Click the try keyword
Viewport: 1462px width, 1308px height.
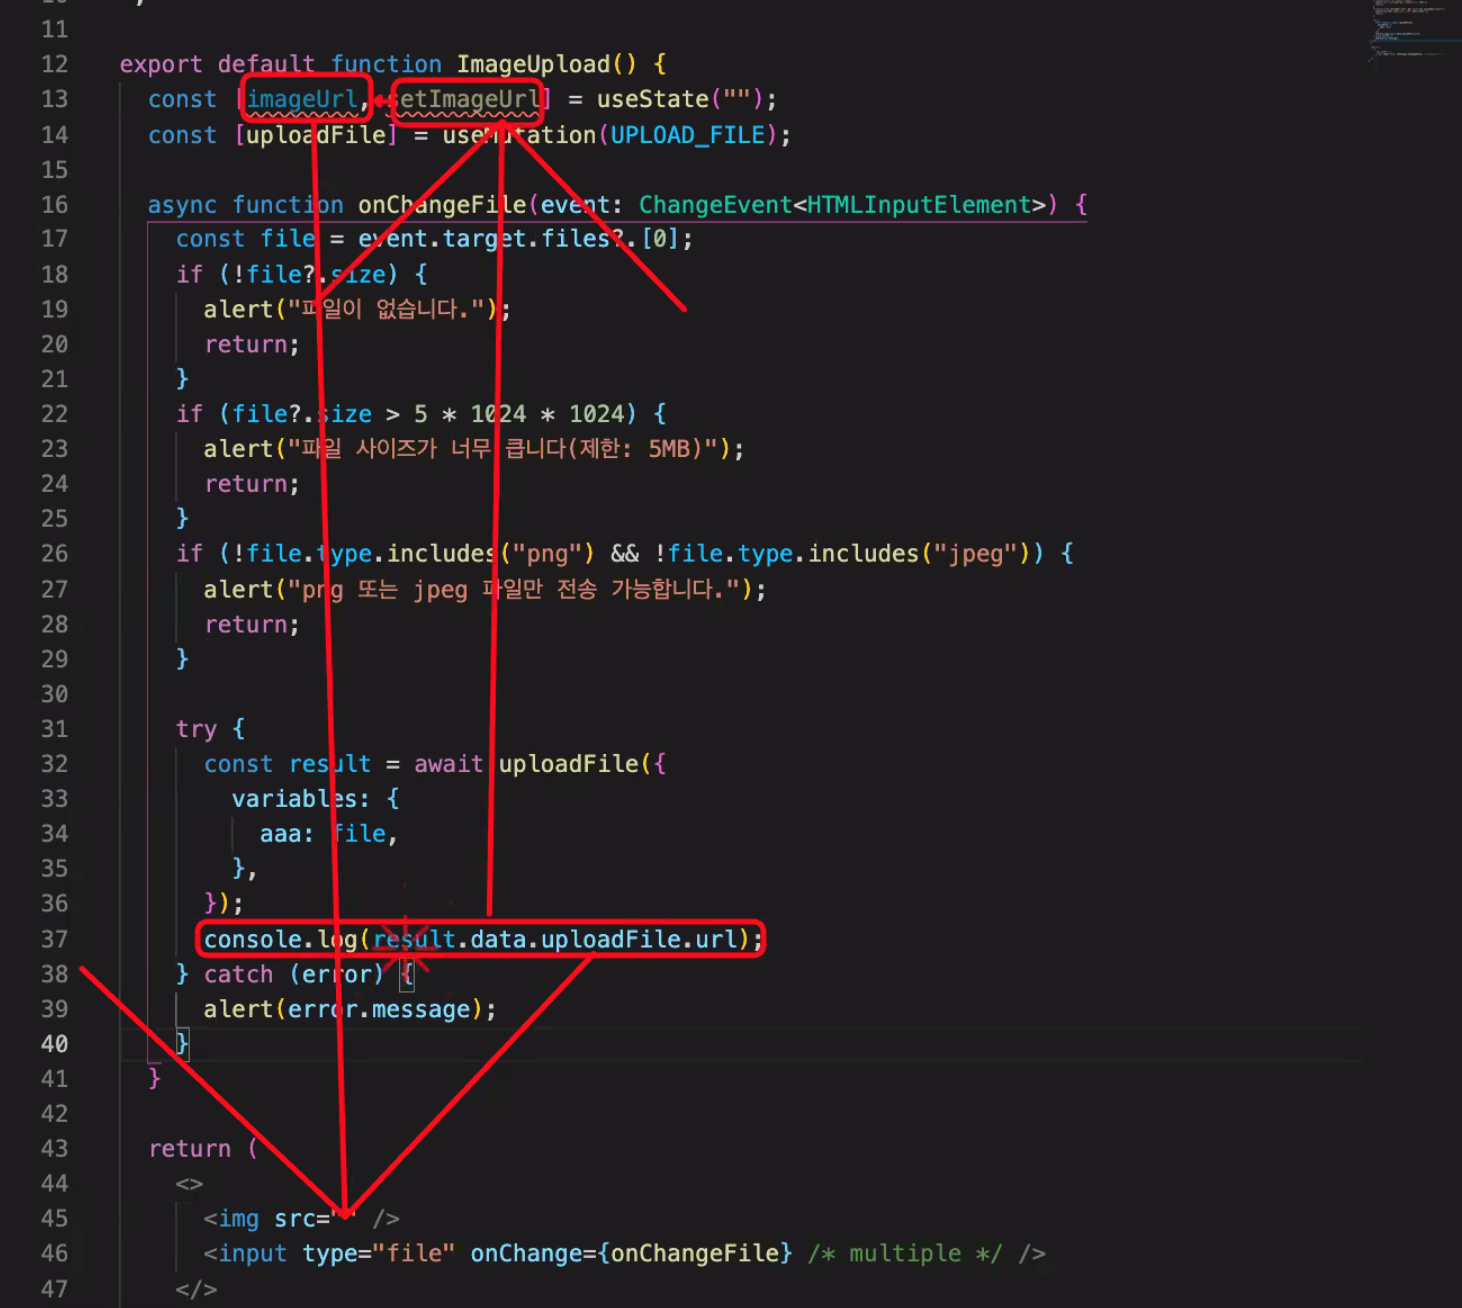click(x=196, y=729)
